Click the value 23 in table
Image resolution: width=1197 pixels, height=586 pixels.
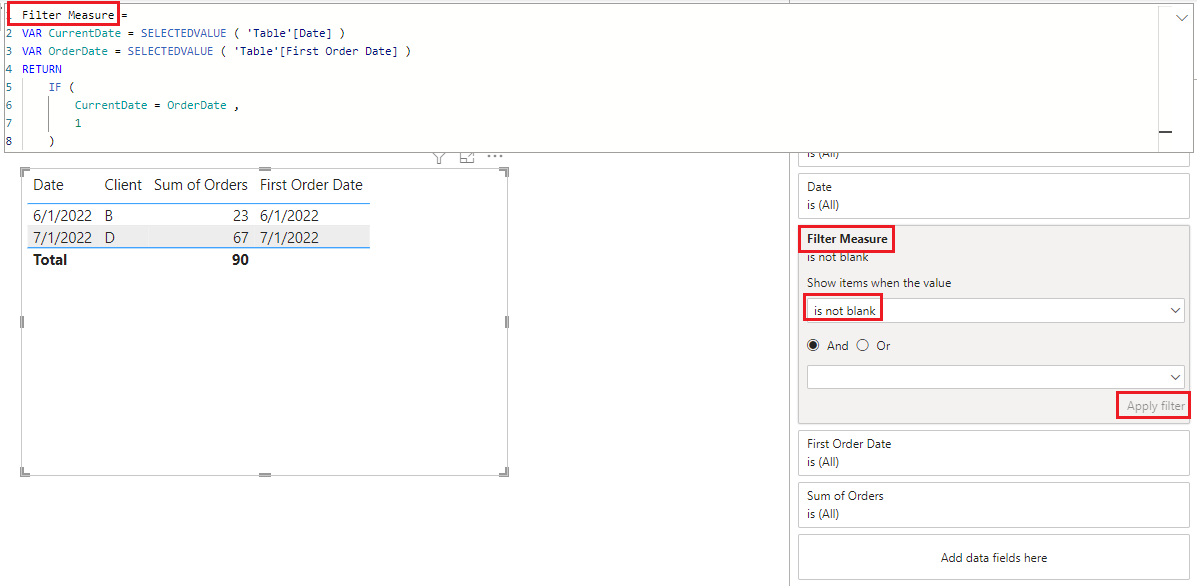coord(241,216)
